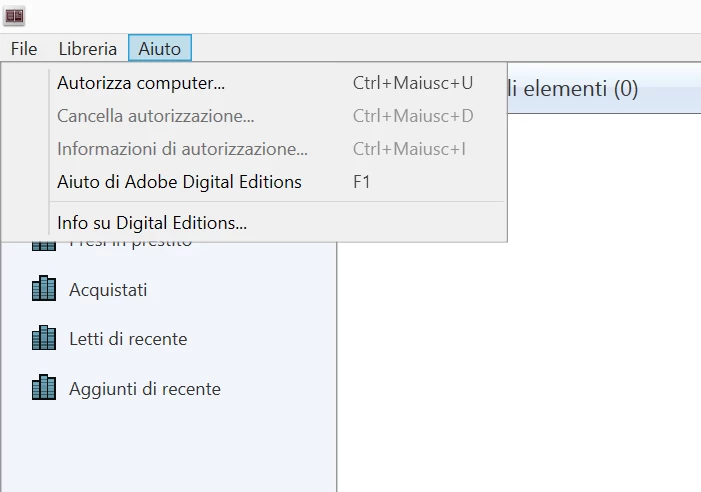Screen dimensions: 701x492
Task: Open the Libreria menu
Action: 88,48
